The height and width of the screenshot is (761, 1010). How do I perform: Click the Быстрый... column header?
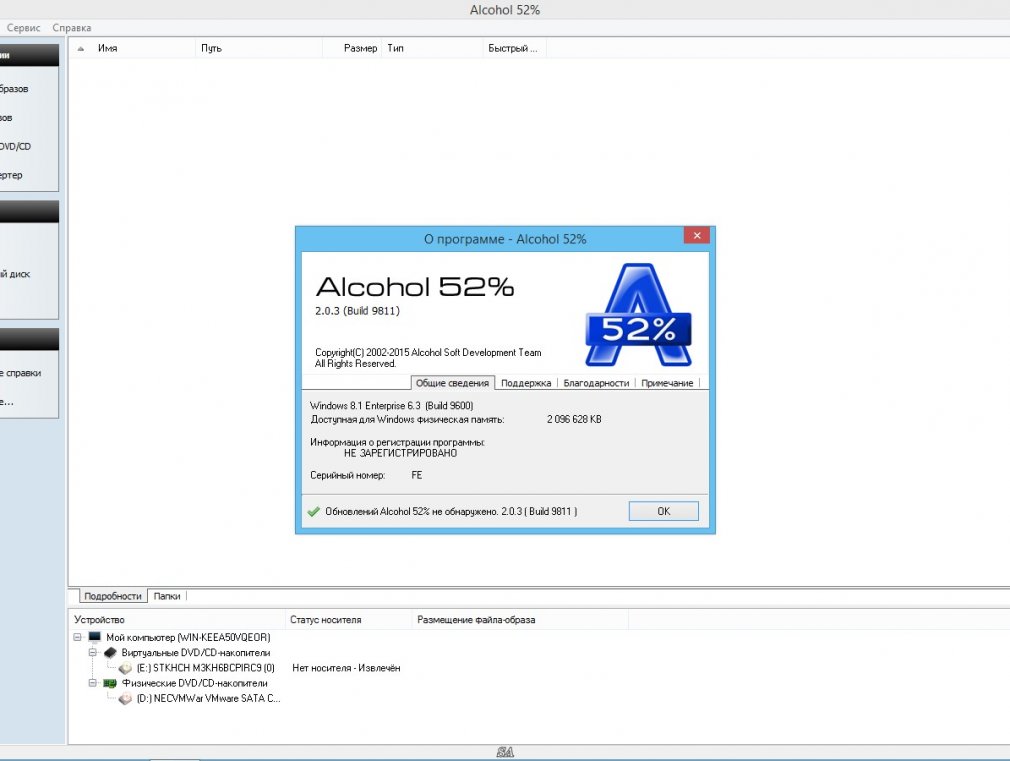[513, 48]
